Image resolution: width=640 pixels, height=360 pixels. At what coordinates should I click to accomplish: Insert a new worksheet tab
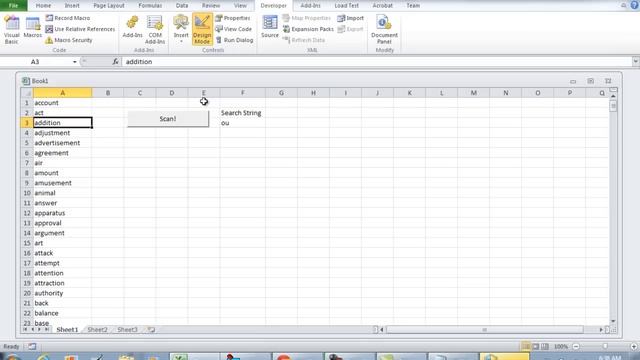point(151,329)
